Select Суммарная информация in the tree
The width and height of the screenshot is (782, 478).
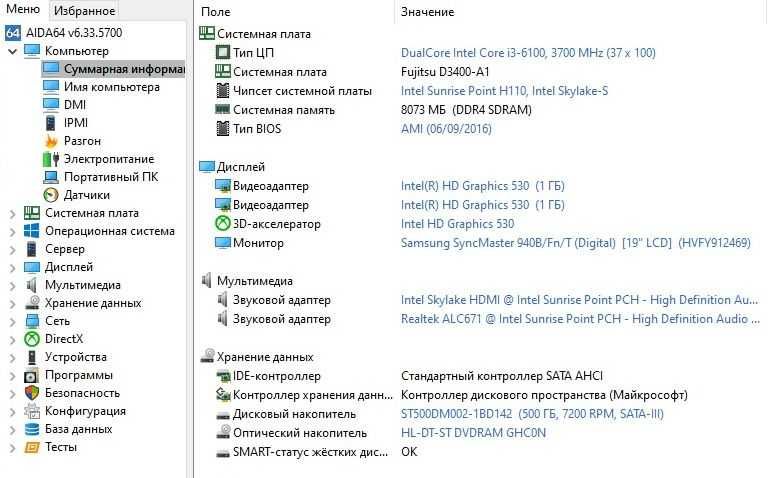point(113,69)
